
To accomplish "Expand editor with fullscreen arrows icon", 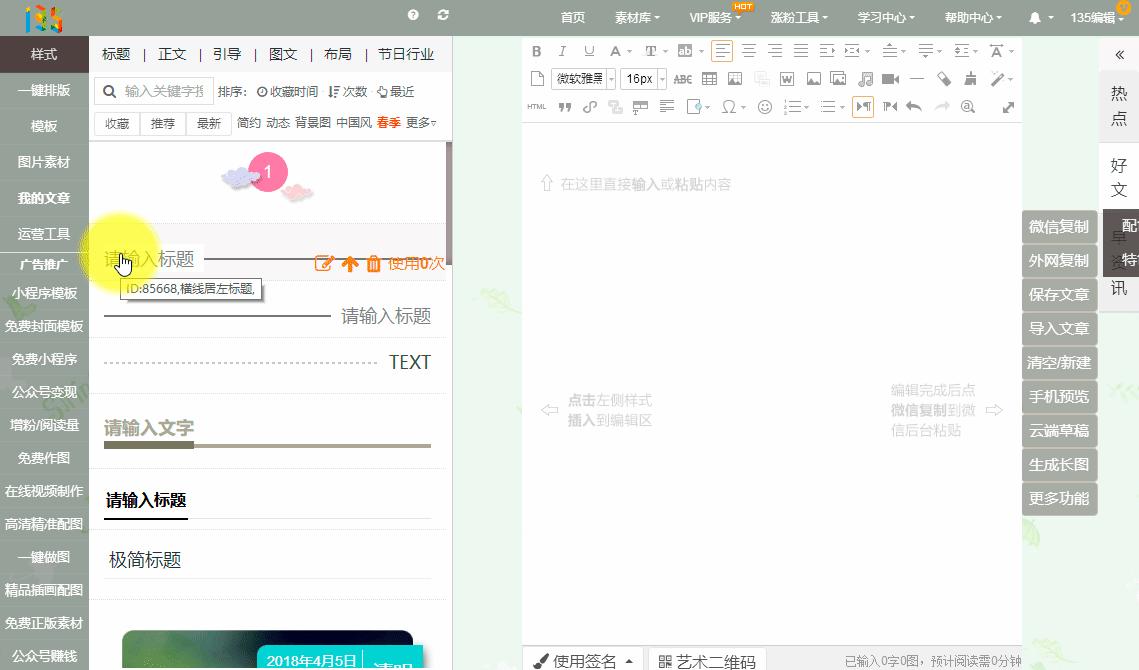I will (x=1008, y=107).
